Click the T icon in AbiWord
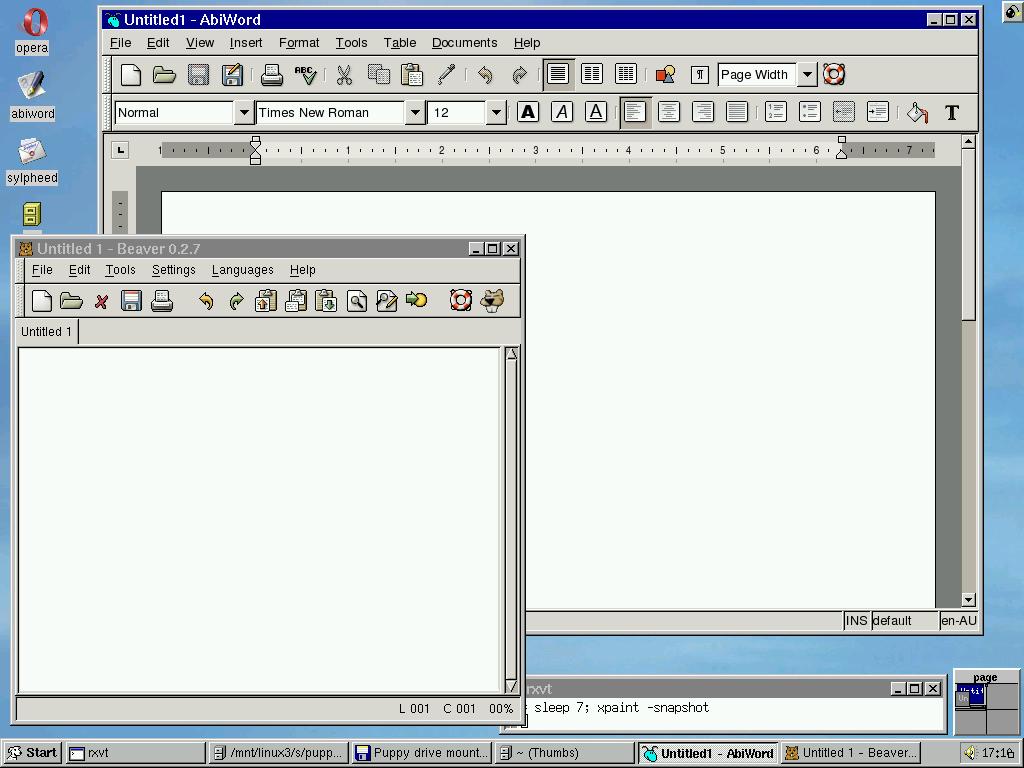Viewport: 1024px width, 768px height. 952,112
